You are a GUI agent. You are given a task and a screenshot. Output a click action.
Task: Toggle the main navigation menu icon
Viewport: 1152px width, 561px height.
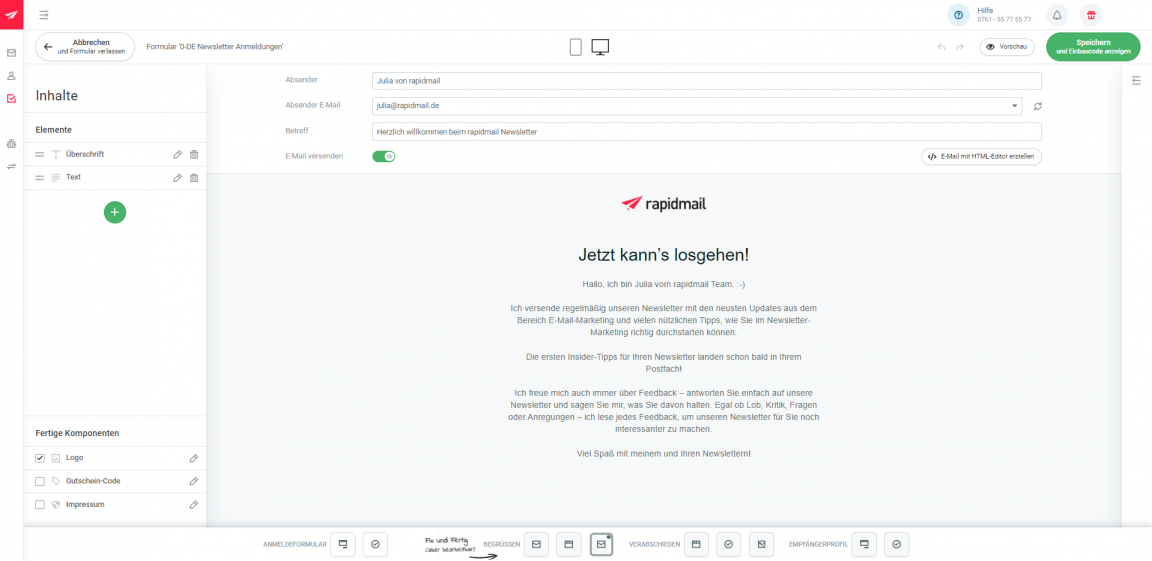(44, 15)
